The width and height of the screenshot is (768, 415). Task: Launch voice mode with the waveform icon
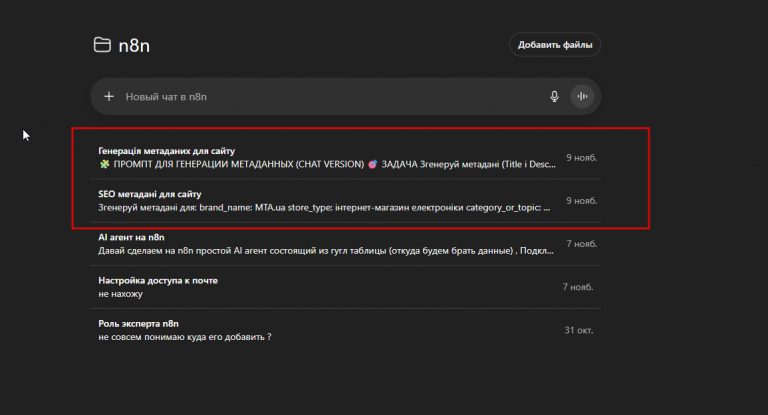pos(582,97)
